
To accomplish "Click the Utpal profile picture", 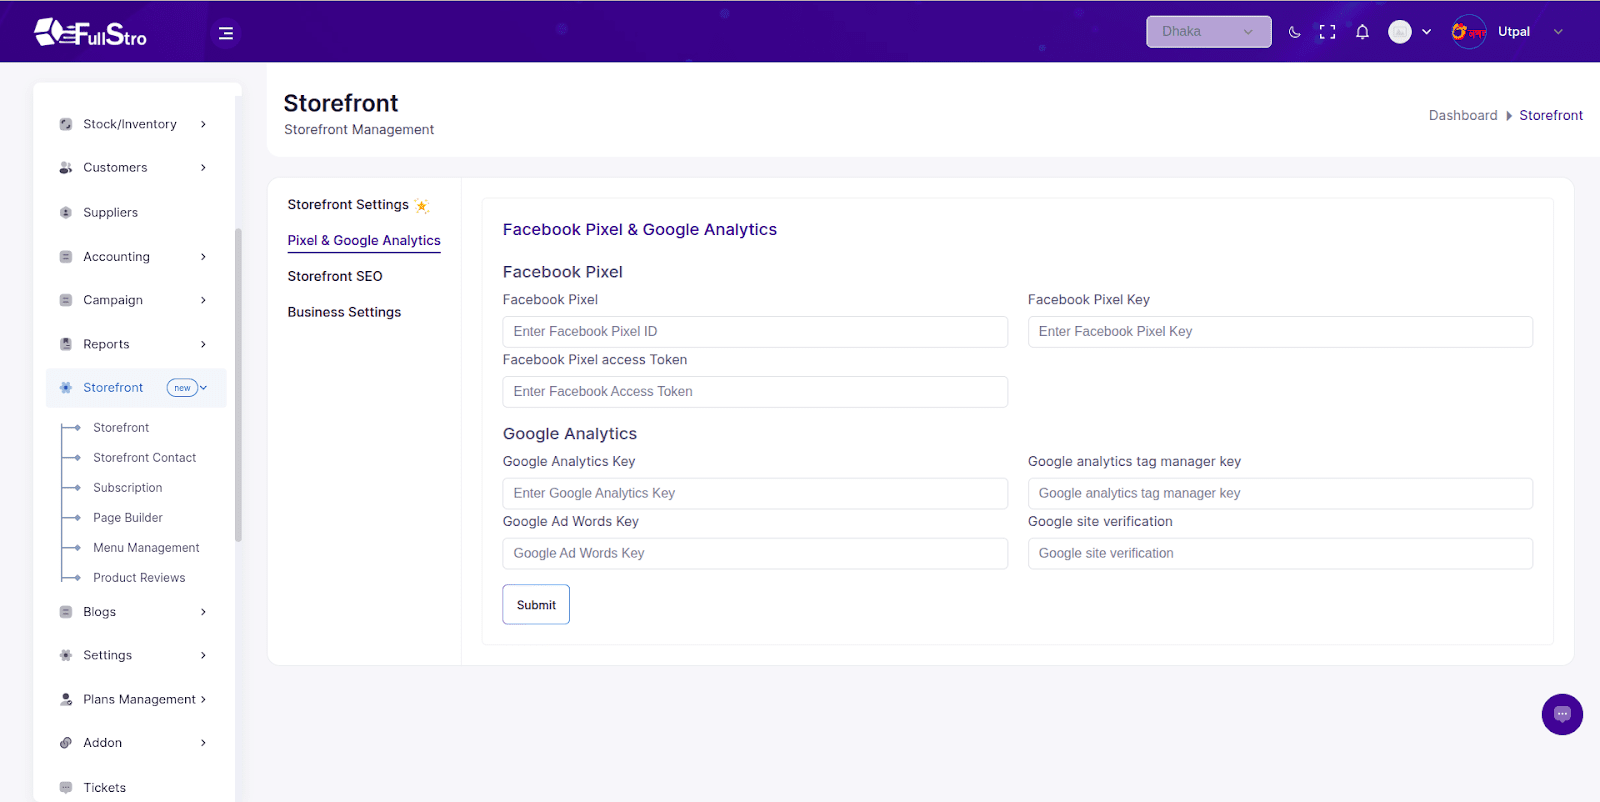I will click(x=1468, y=32).
